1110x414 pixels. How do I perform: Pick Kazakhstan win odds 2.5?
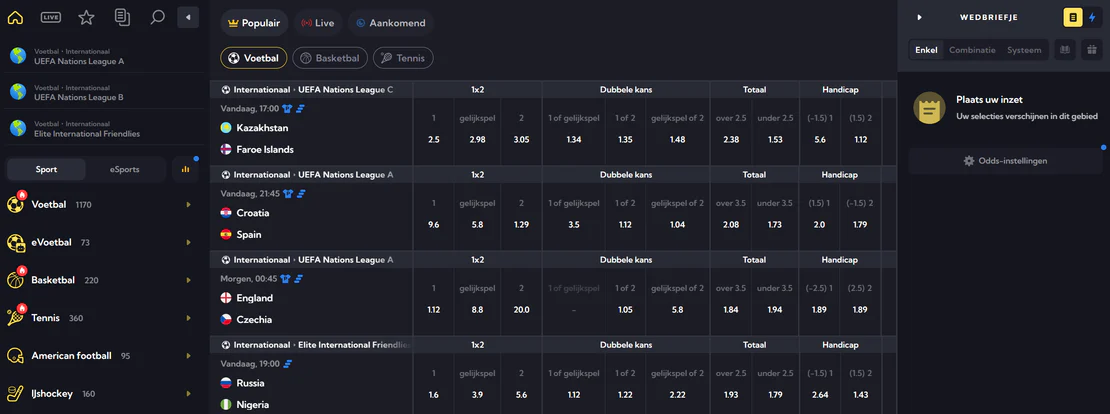[434, 139]
